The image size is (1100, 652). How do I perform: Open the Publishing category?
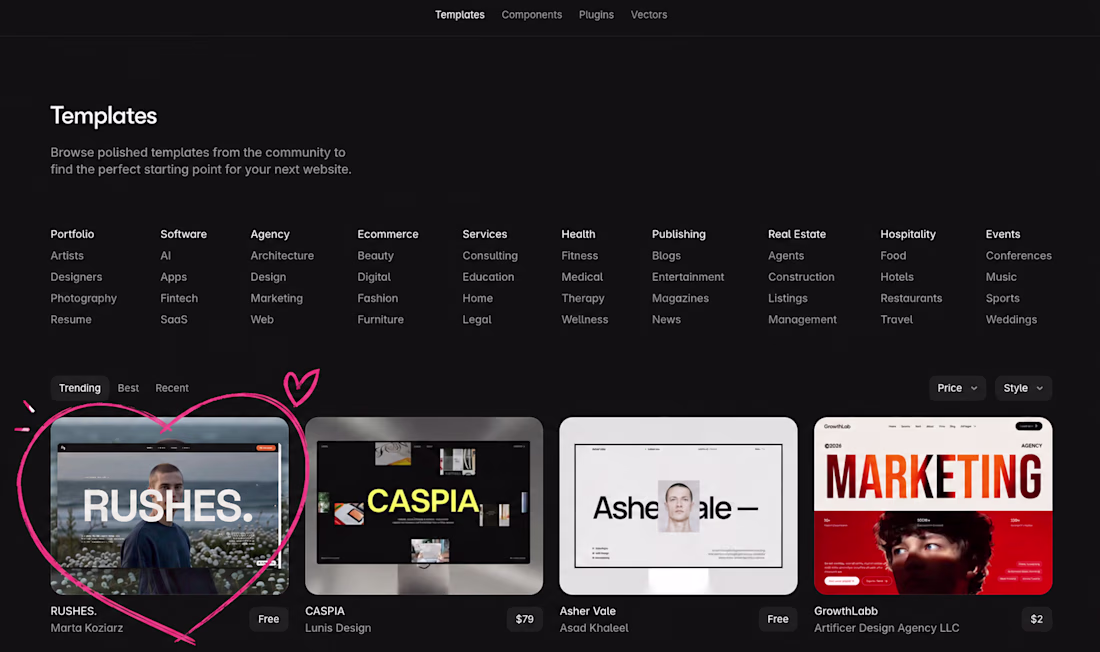pyautogui.click(x=679, y=234)
